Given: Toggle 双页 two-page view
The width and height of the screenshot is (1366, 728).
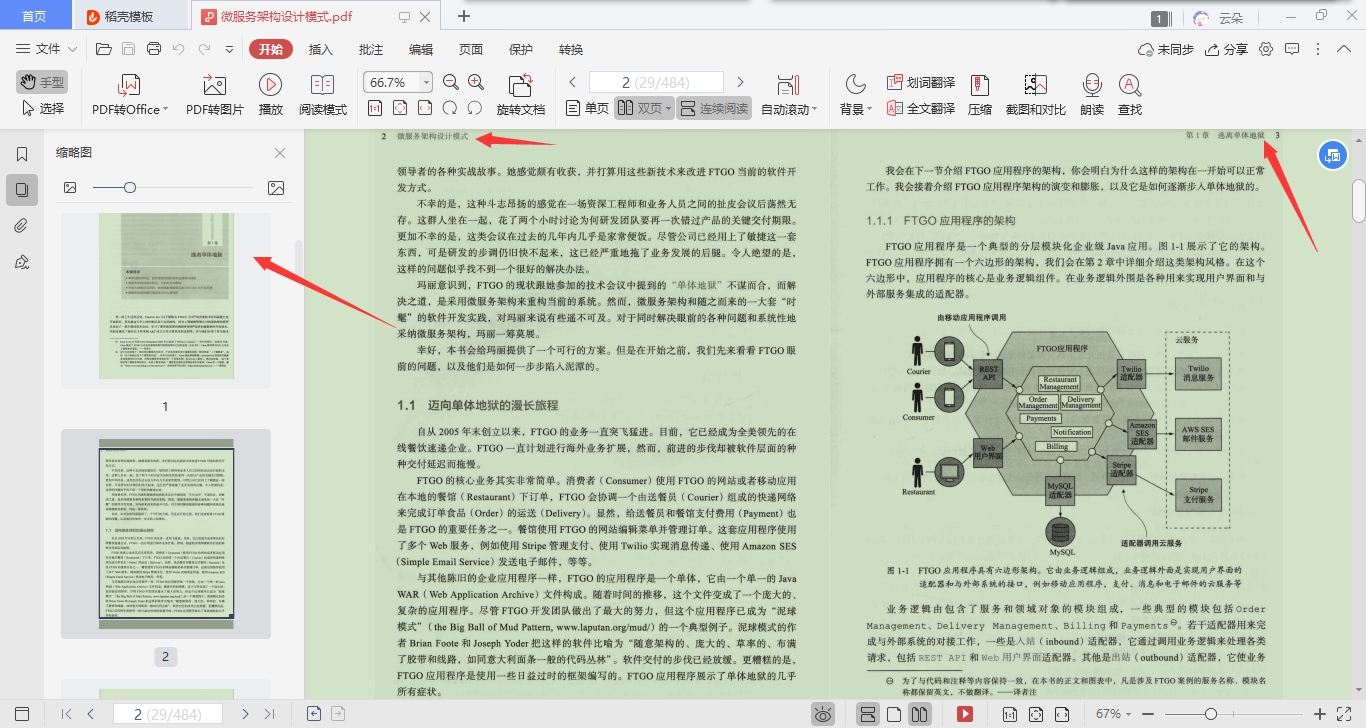Looking at the screenshot, I should point(639,108).
